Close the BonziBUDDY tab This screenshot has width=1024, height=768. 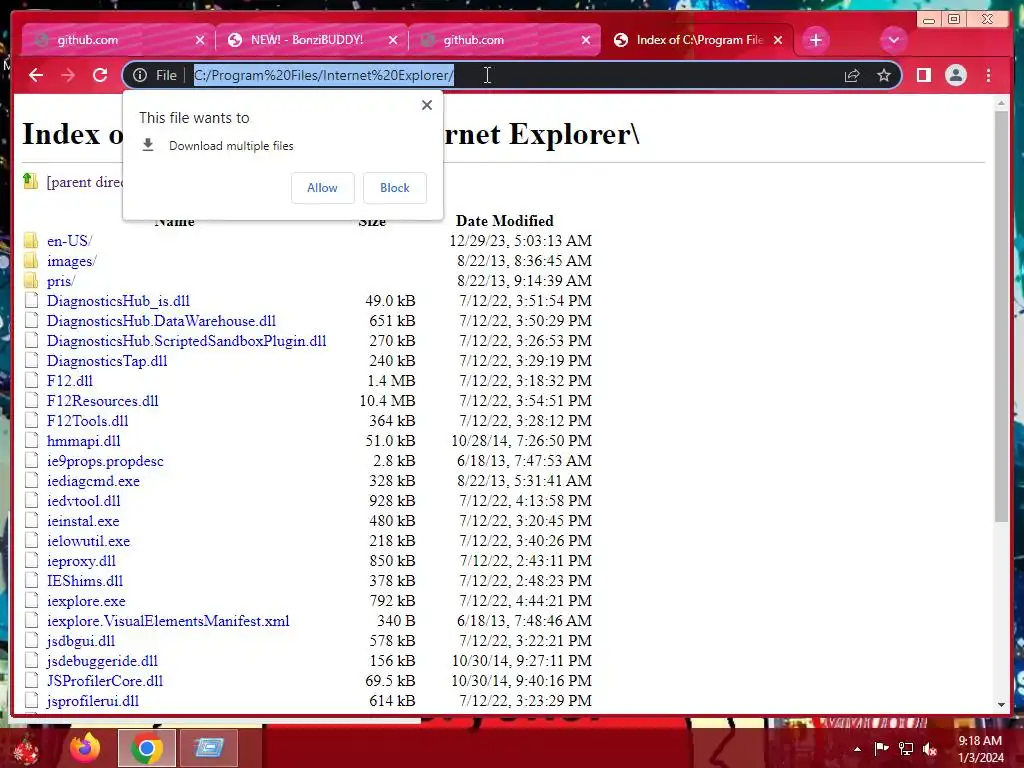click(x=392, y=40)
